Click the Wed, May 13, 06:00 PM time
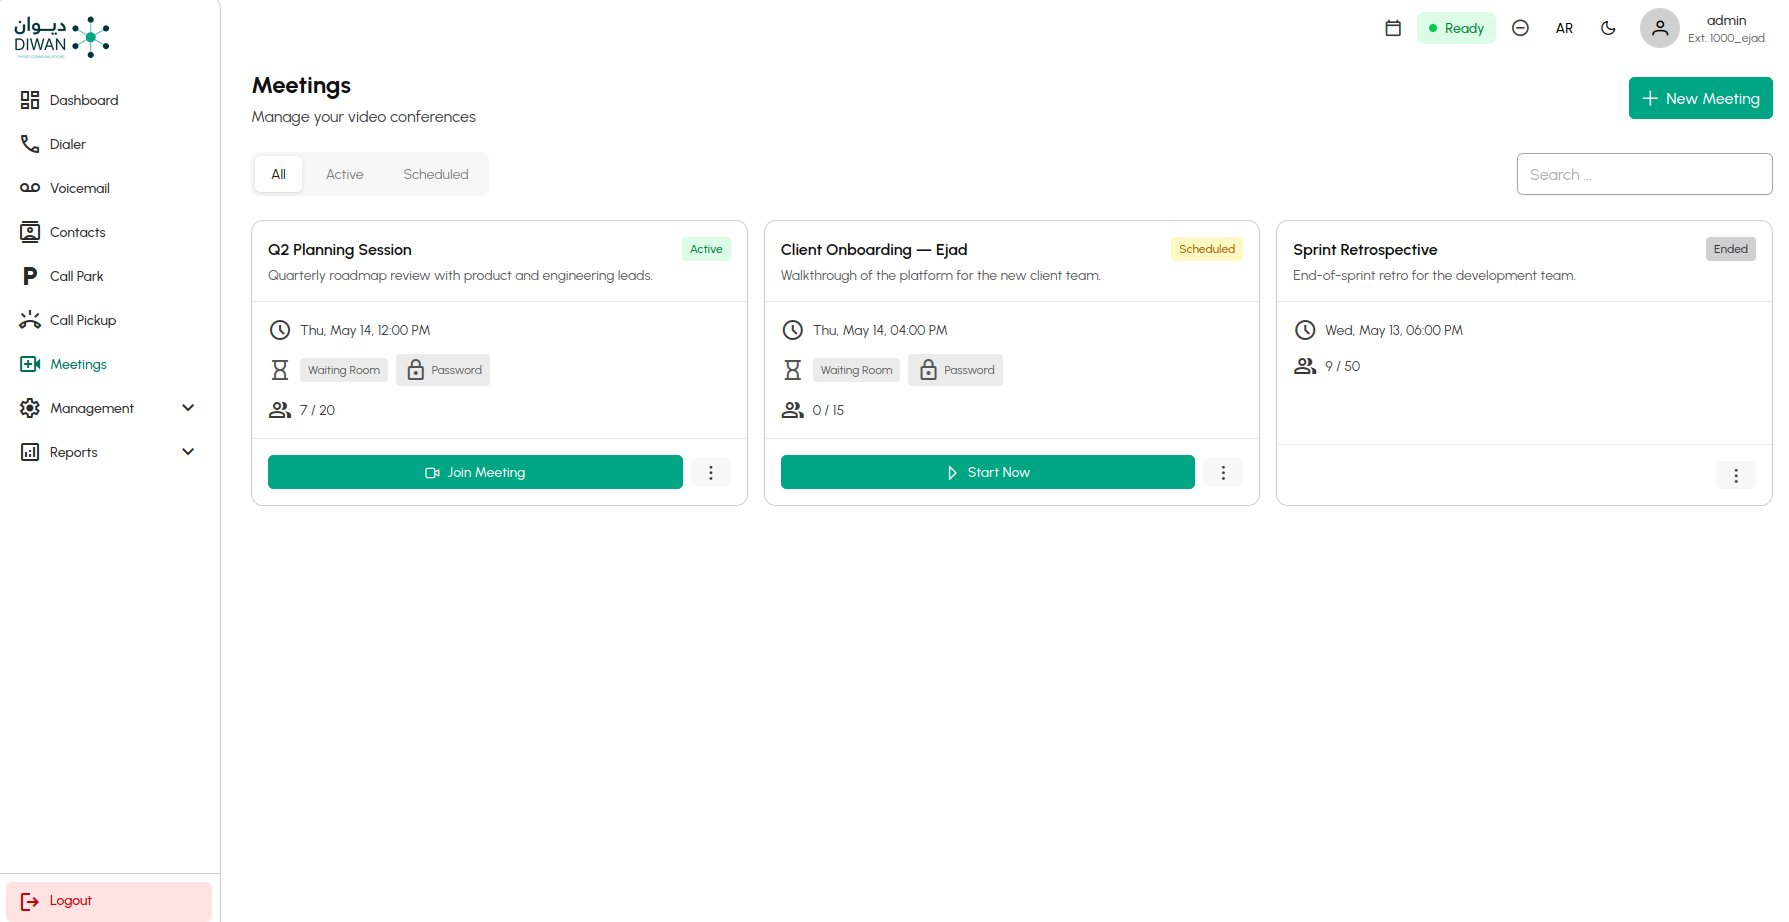The image size is (1789, 922). (x=1394, y=330)
